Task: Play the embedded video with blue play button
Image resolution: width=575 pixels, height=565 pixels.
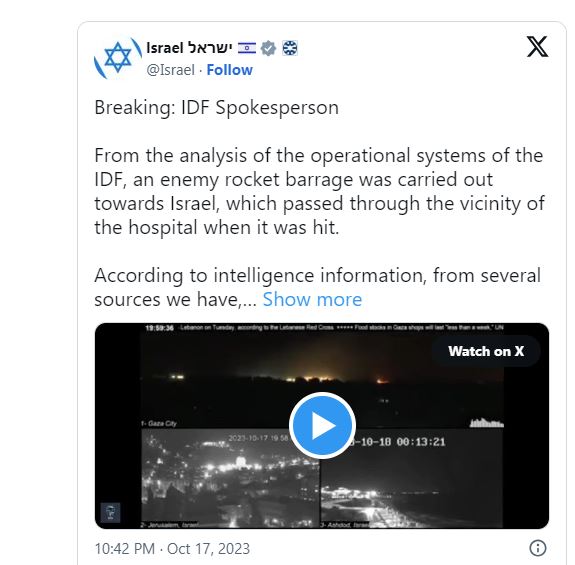Action: [322, 425]
